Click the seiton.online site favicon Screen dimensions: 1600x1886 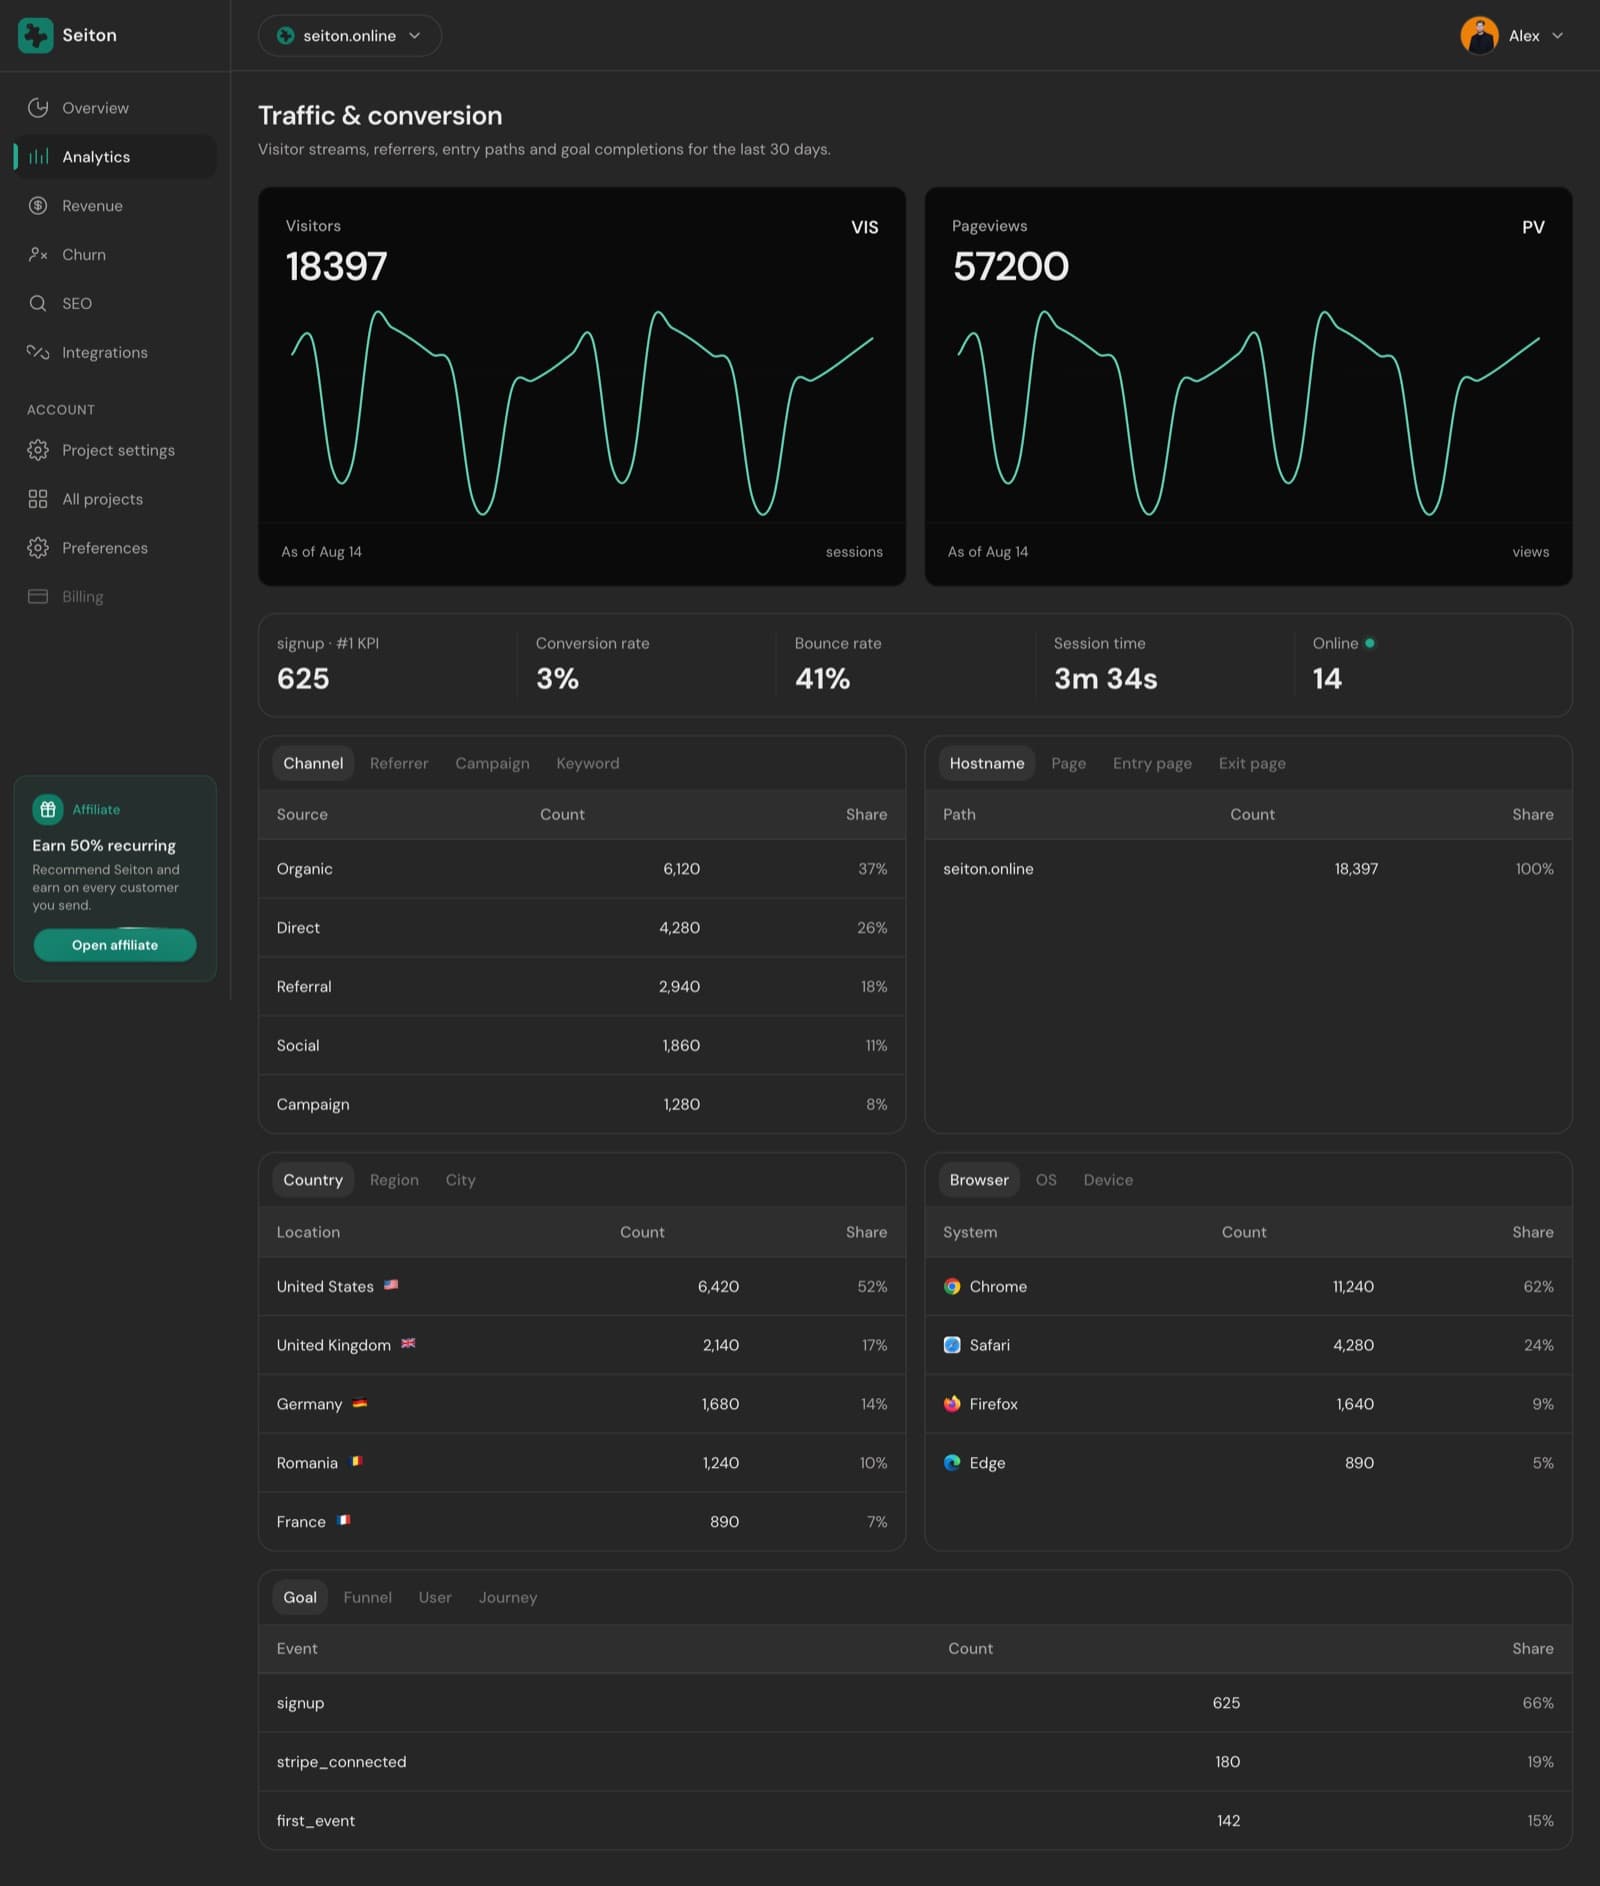click(285, 36)
